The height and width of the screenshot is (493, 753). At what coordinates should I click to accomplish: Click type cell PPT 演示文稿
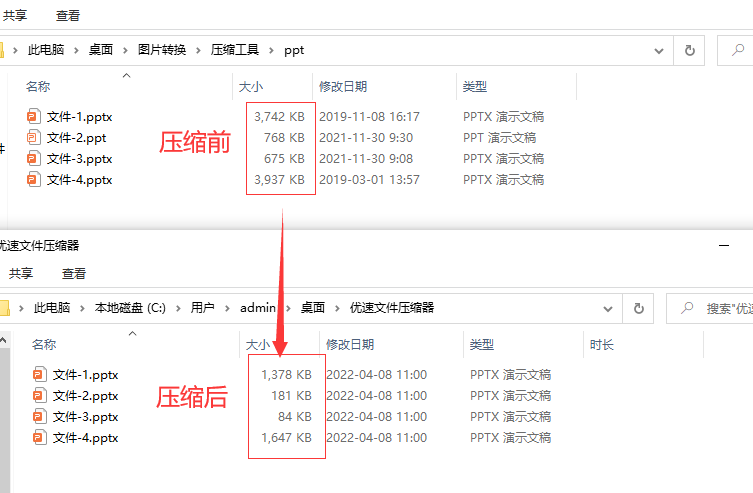[x=499, y=138]
